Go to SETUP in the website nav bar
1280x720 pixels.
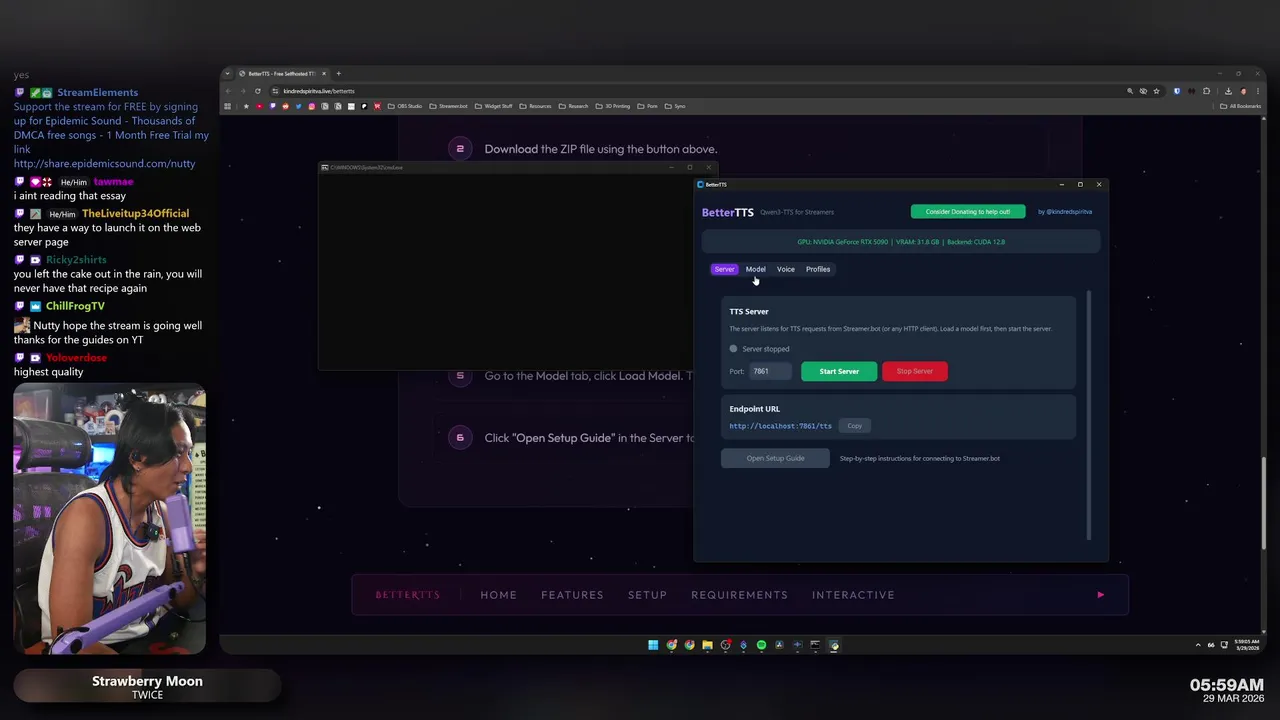[x=647, y=595]
